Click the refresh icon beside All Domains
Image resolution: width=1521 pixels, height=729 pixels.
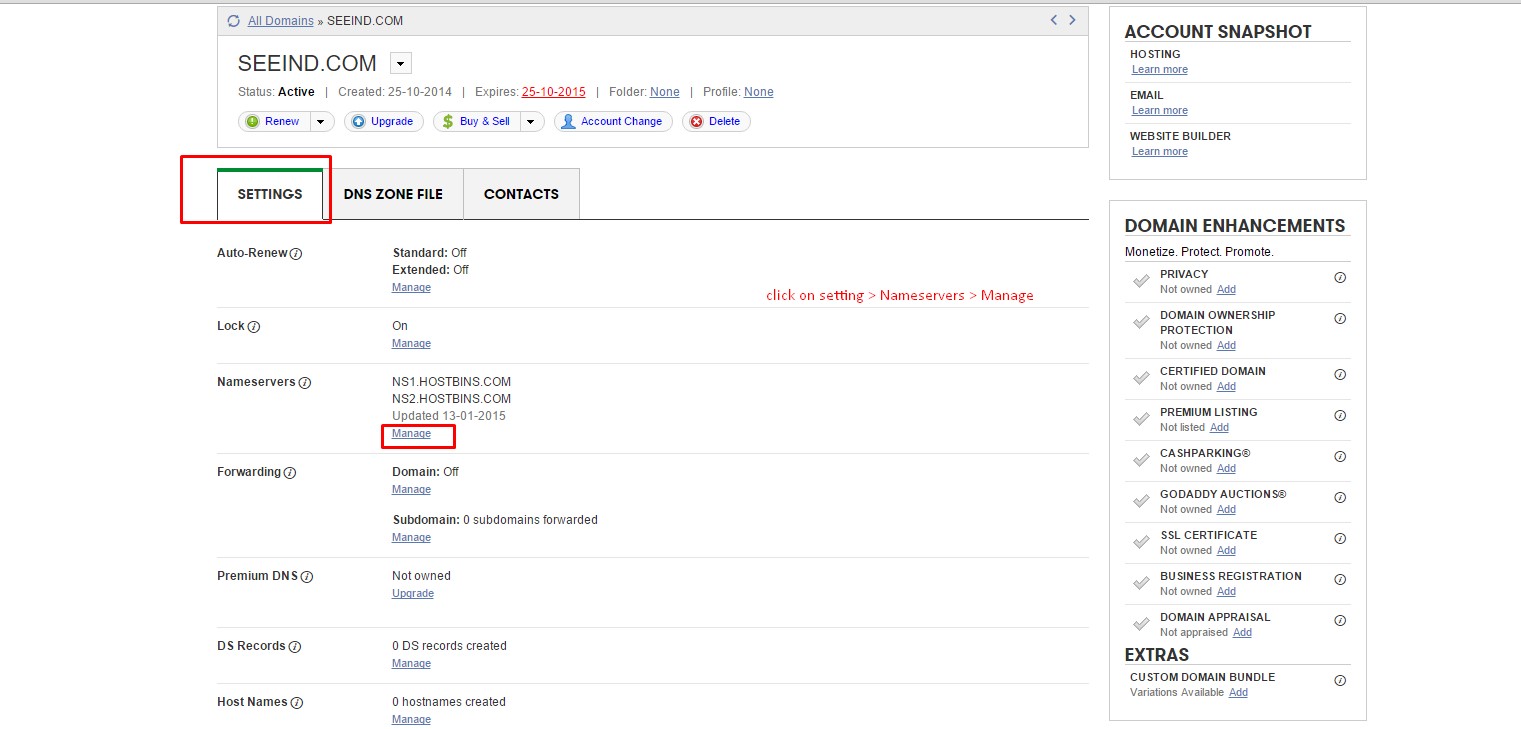(233, 21)
